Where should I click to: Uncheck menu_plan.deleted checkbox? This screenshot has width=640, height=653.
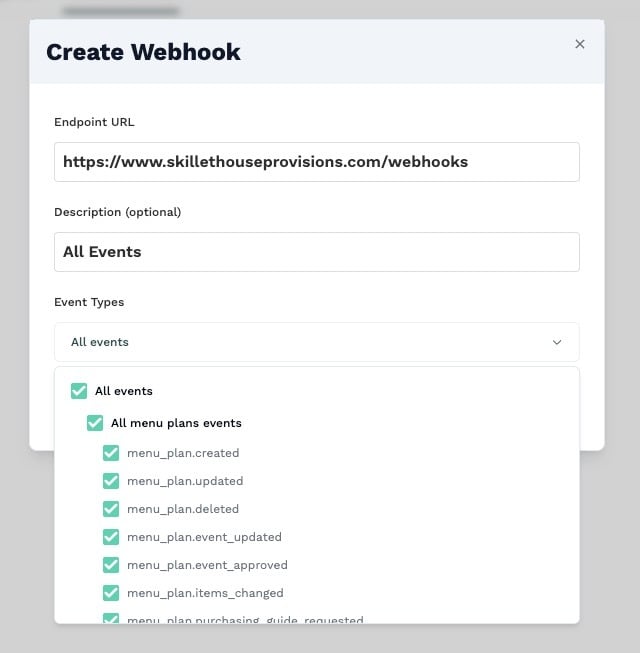coord(111,509)
